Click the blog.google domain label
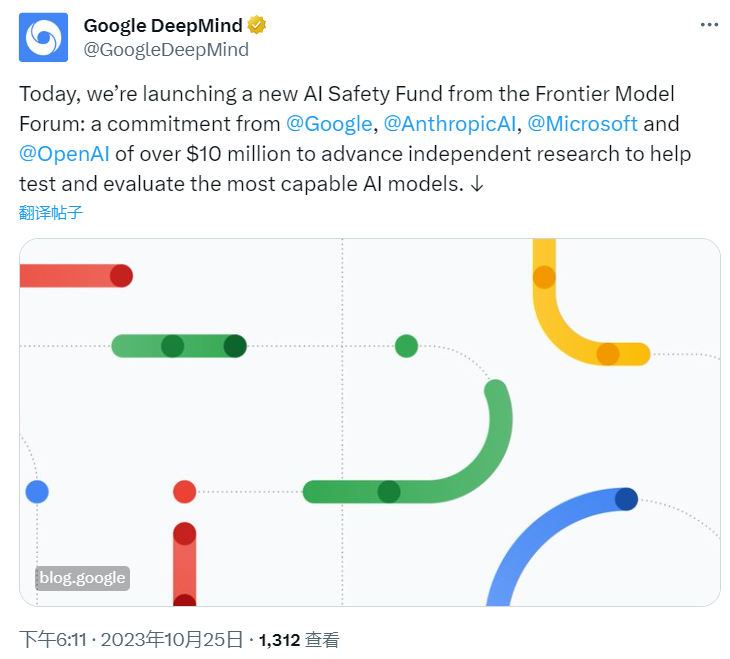The image size is (730, 659). click(83, 577)
